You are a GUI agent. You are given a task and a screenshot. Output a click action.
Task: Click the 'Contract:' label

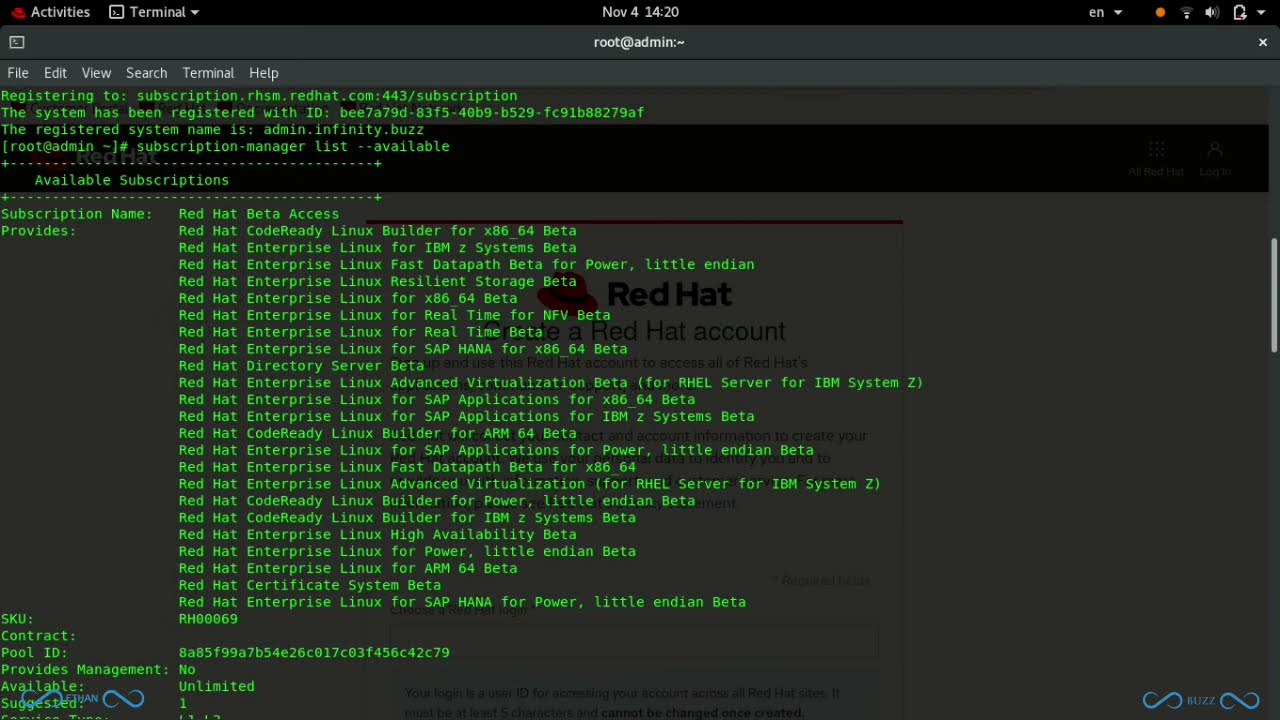[x=38, y=636]
